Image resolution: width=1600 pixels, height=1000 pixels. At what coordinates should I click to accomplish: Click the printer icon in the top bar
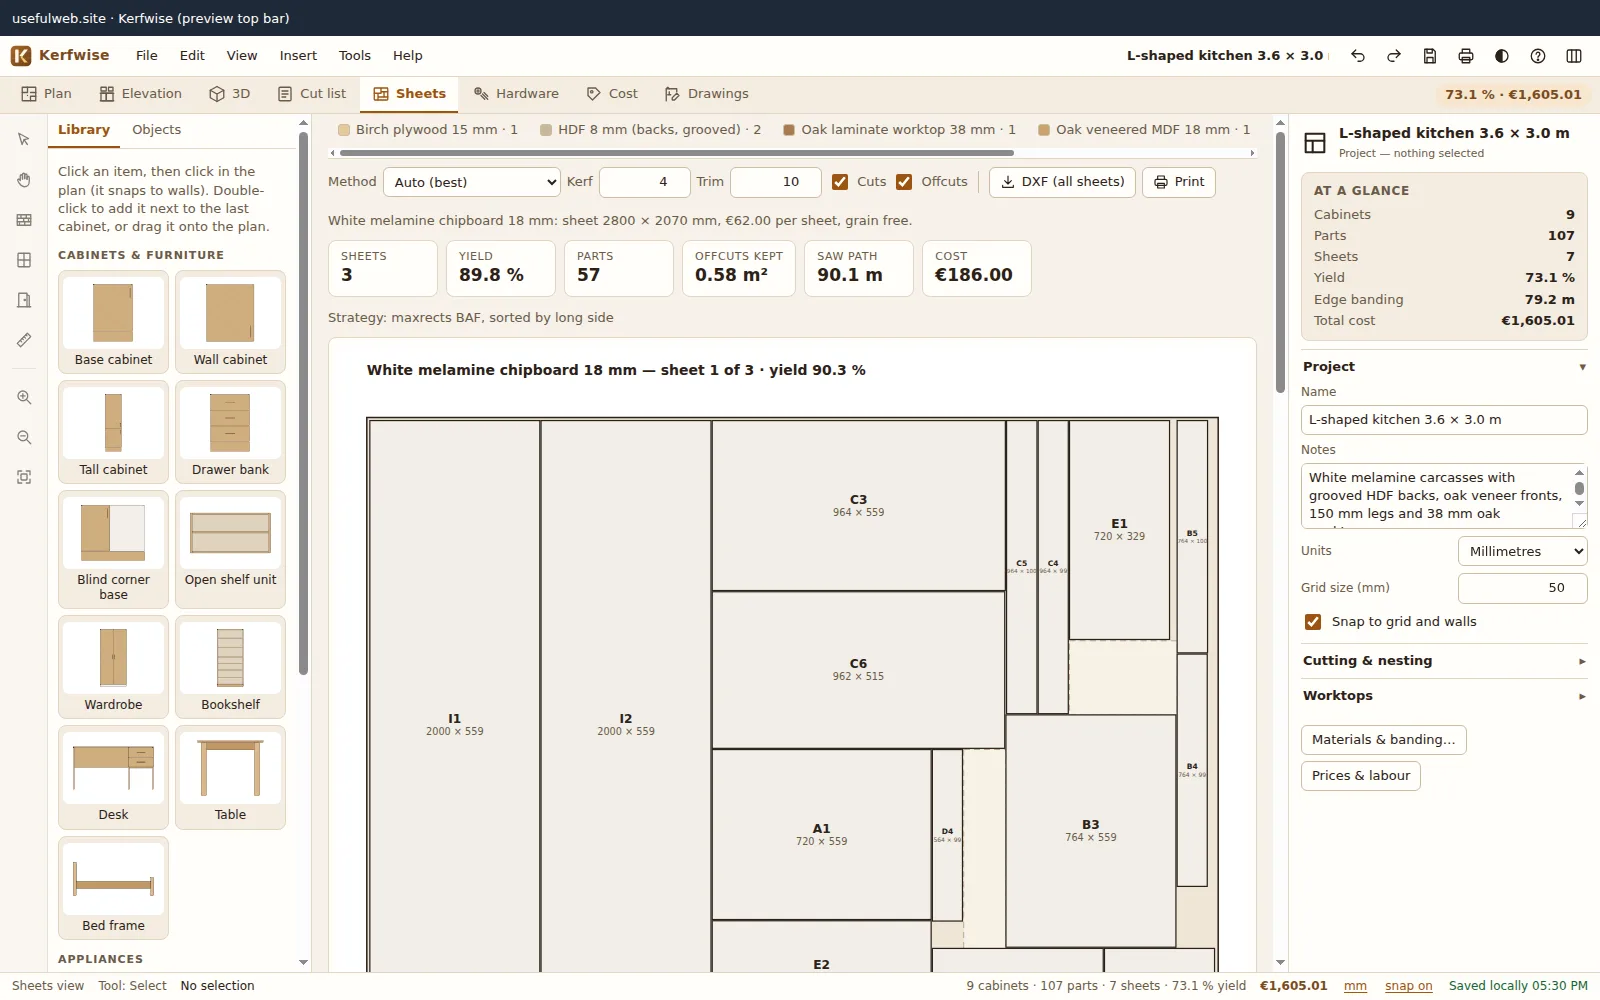tap(1466, 56)
